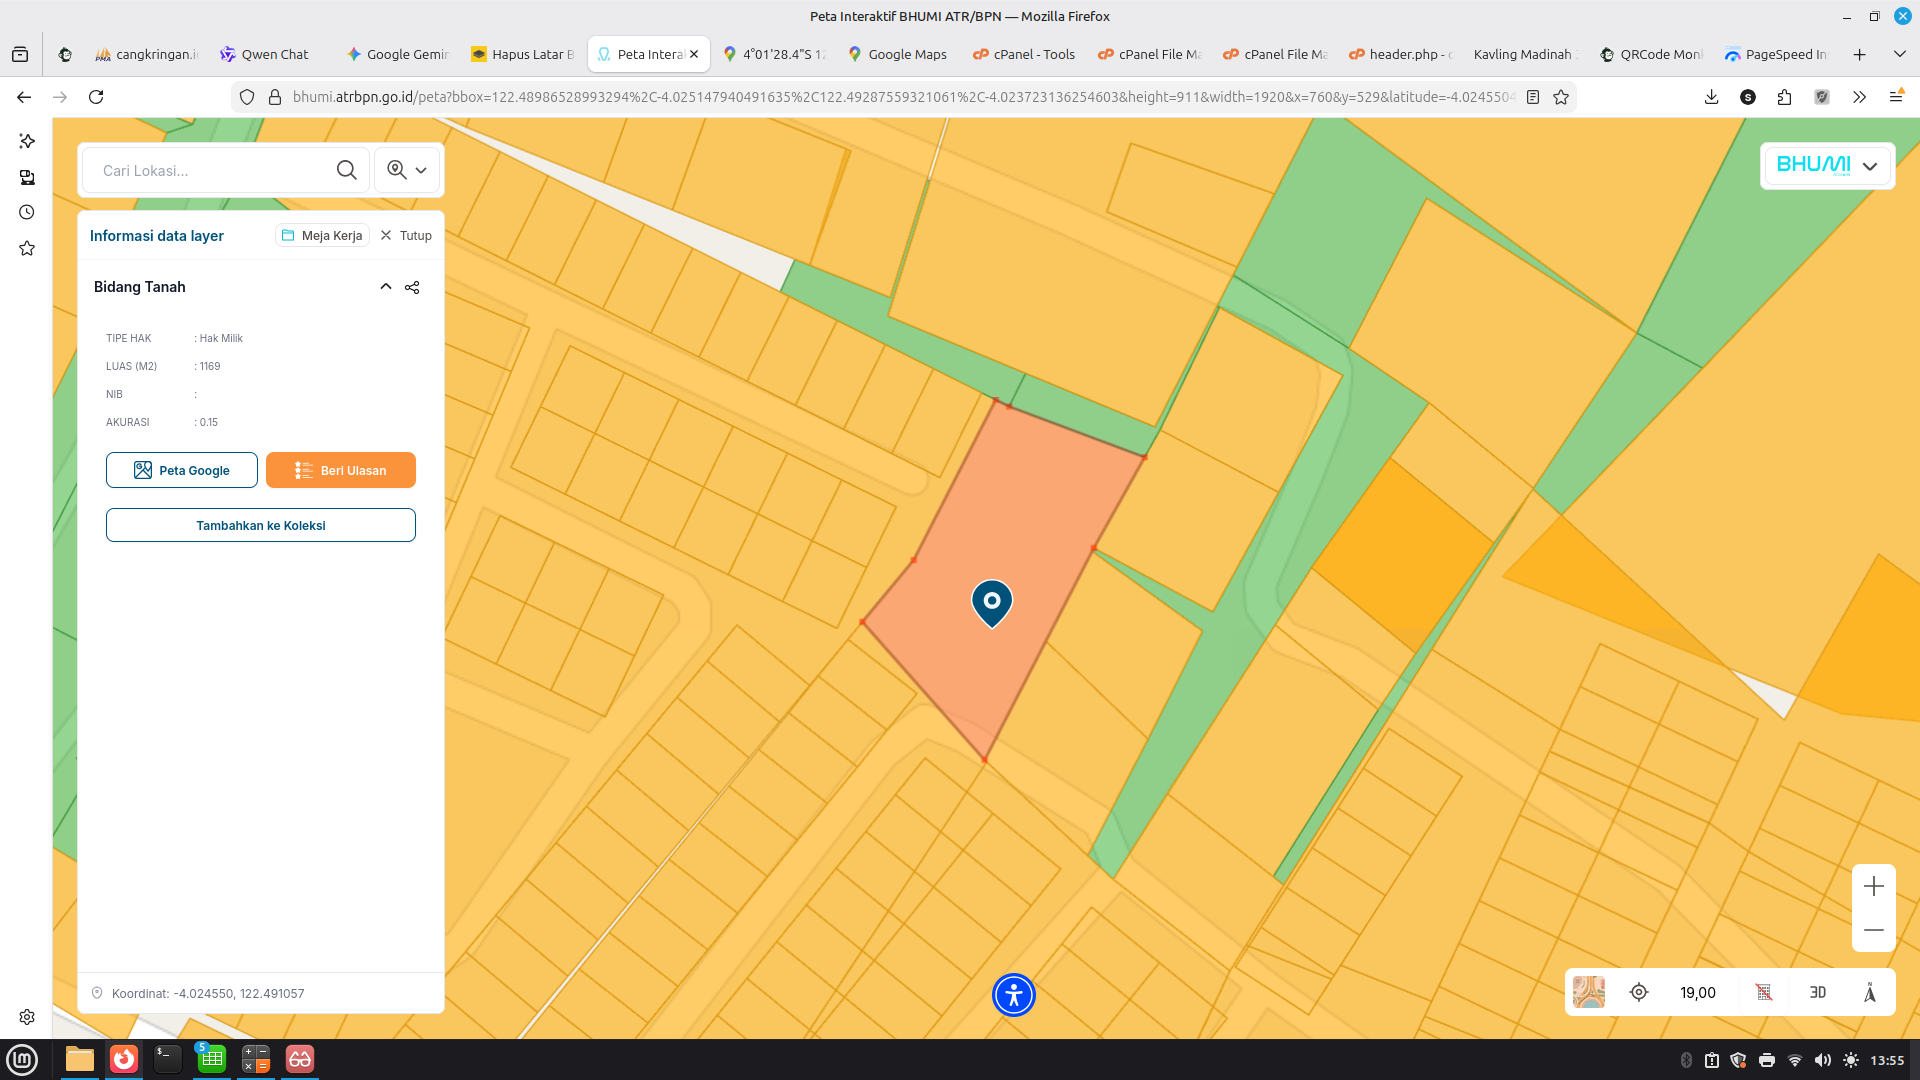Toggle the building layer off icon

(1764, 992)
